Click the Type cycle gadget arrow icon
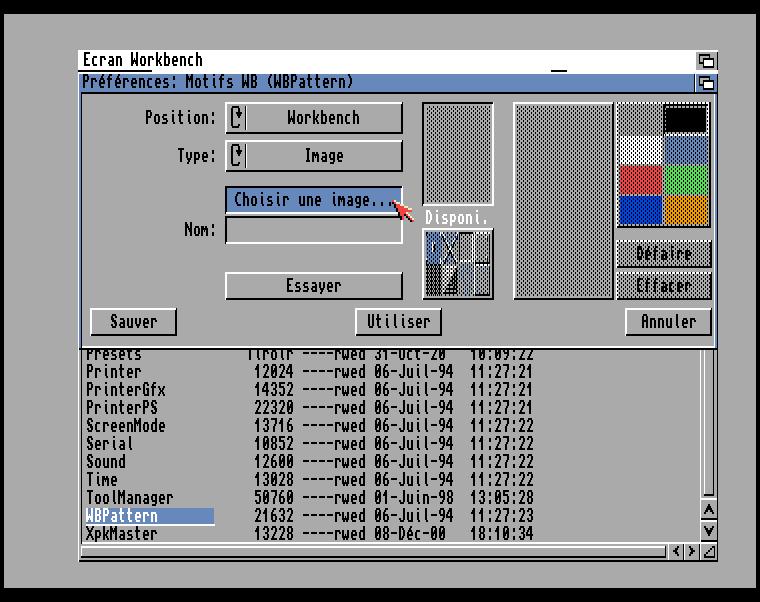The width and height of the screenshot is (760, 602). coord(237,156)
